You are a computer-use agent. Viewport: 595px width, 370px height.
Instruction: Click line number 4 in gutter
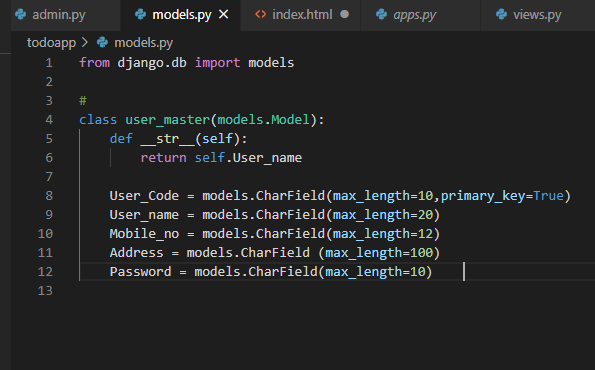tap(49, 120)
